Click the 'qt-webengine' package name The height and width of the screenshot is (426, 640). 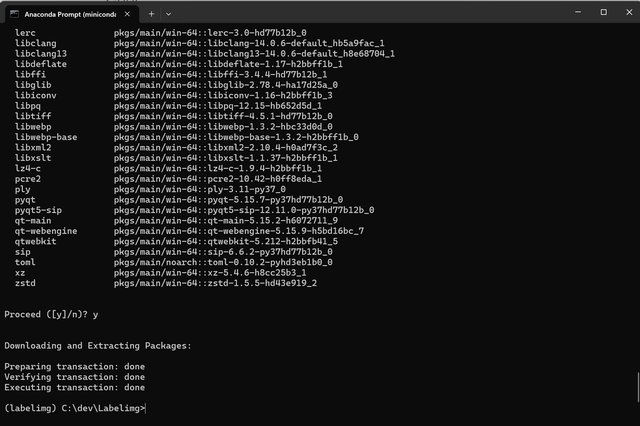(46, 231)
